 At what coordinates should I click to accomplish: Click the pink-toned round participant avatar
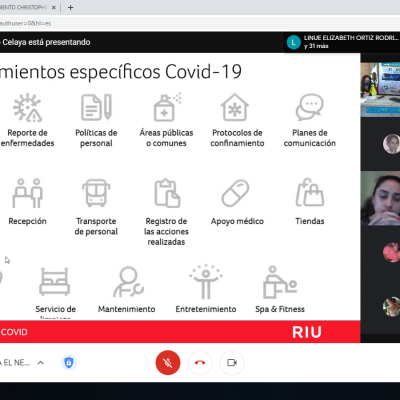[x=391, y=252]
